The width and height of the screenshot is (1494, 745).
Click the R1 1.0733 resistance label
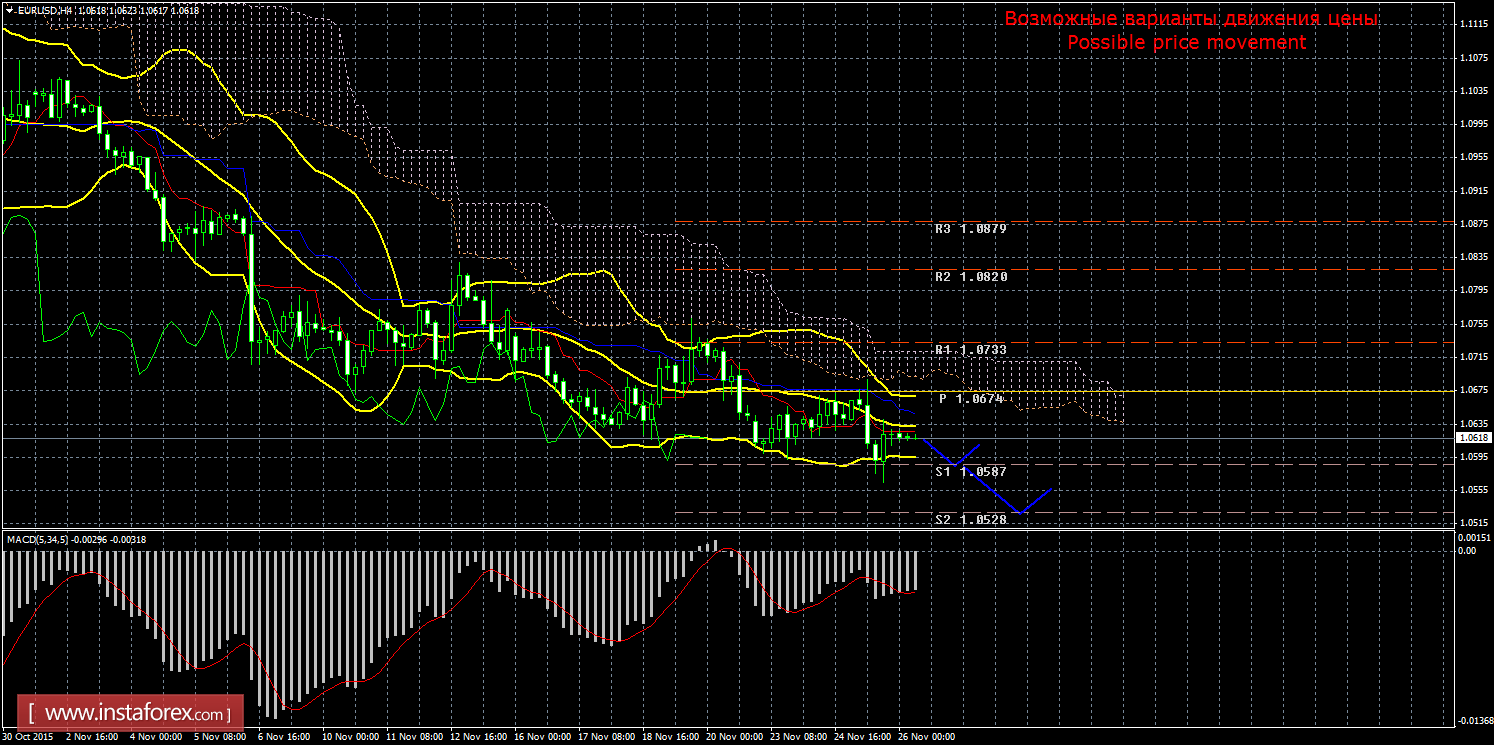(x=970, y=350)
